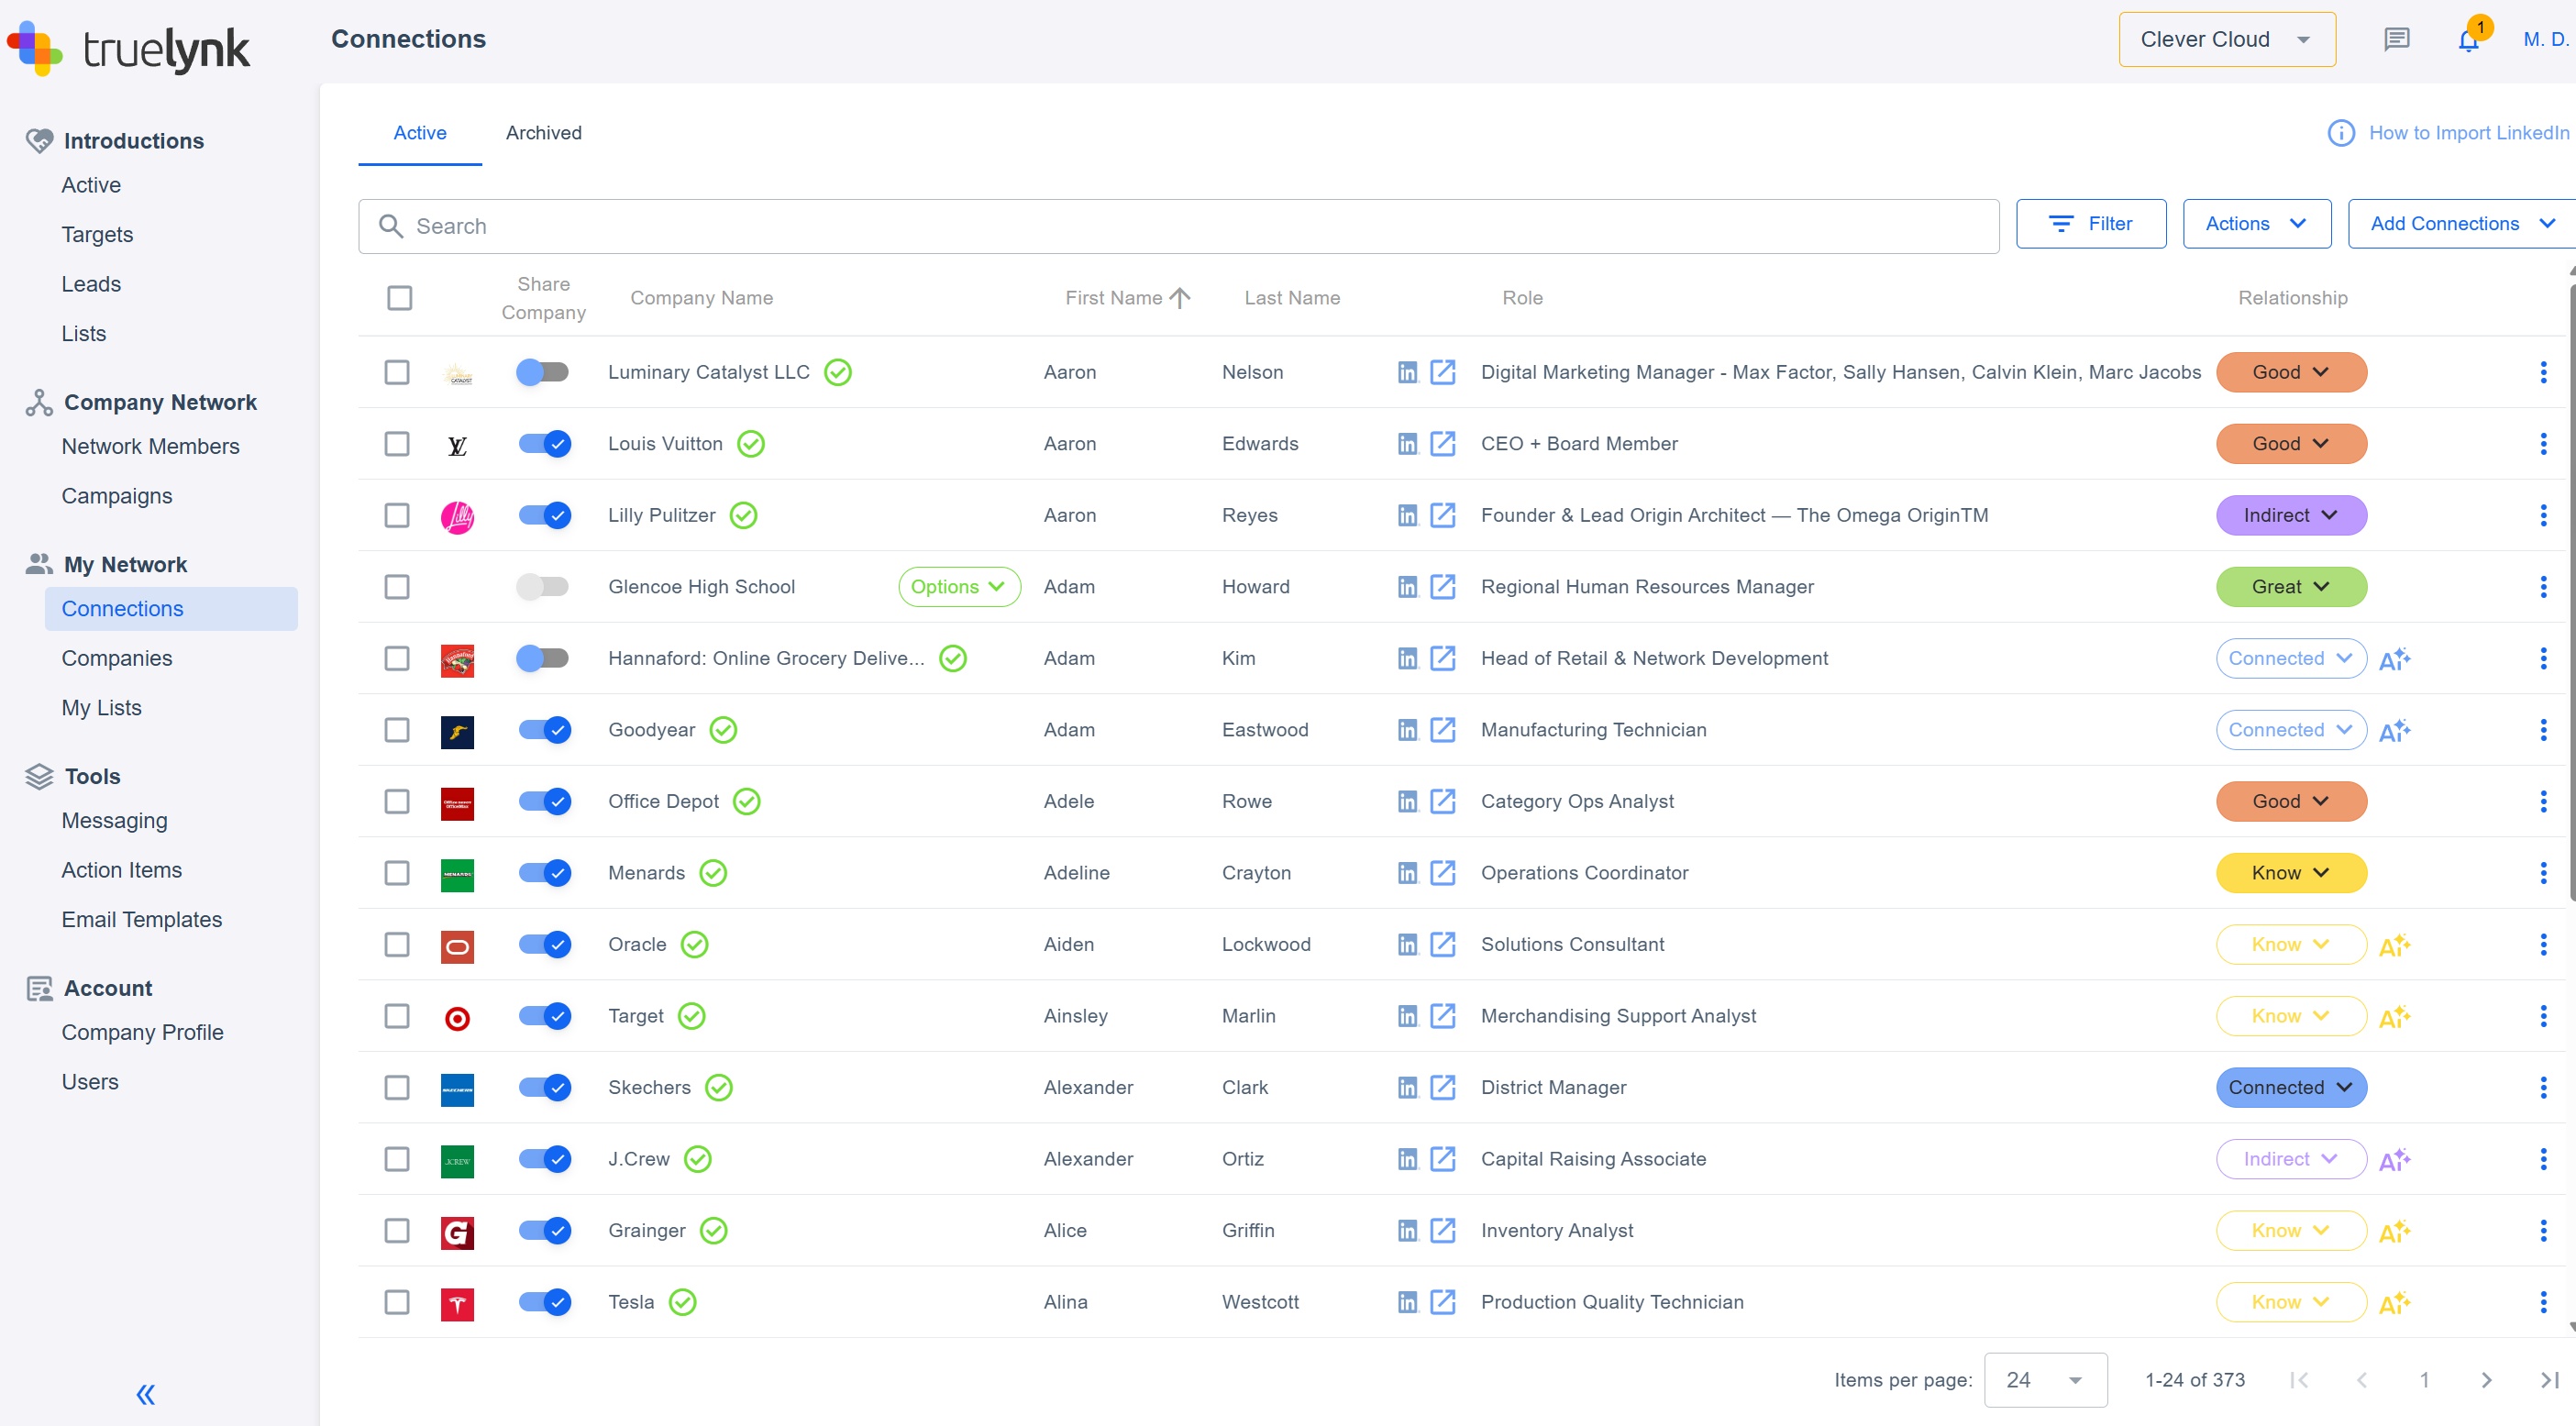The height and width of the screenshot is (1426, 2576).
Task: Collapse the sidebar with double chevron
Action: point(146,1394)
